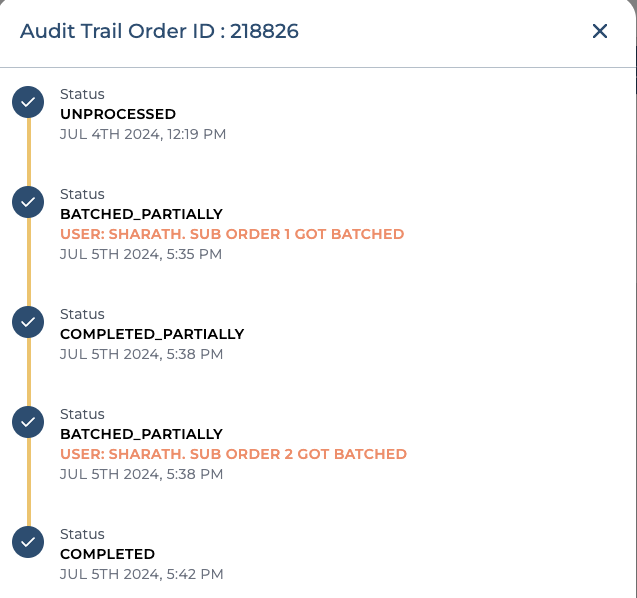The height and width of the screenshot is (598, 637).
Task: Click the Jul 4th 2024, 12:19 PM timestamp
Action: (143, 134)
